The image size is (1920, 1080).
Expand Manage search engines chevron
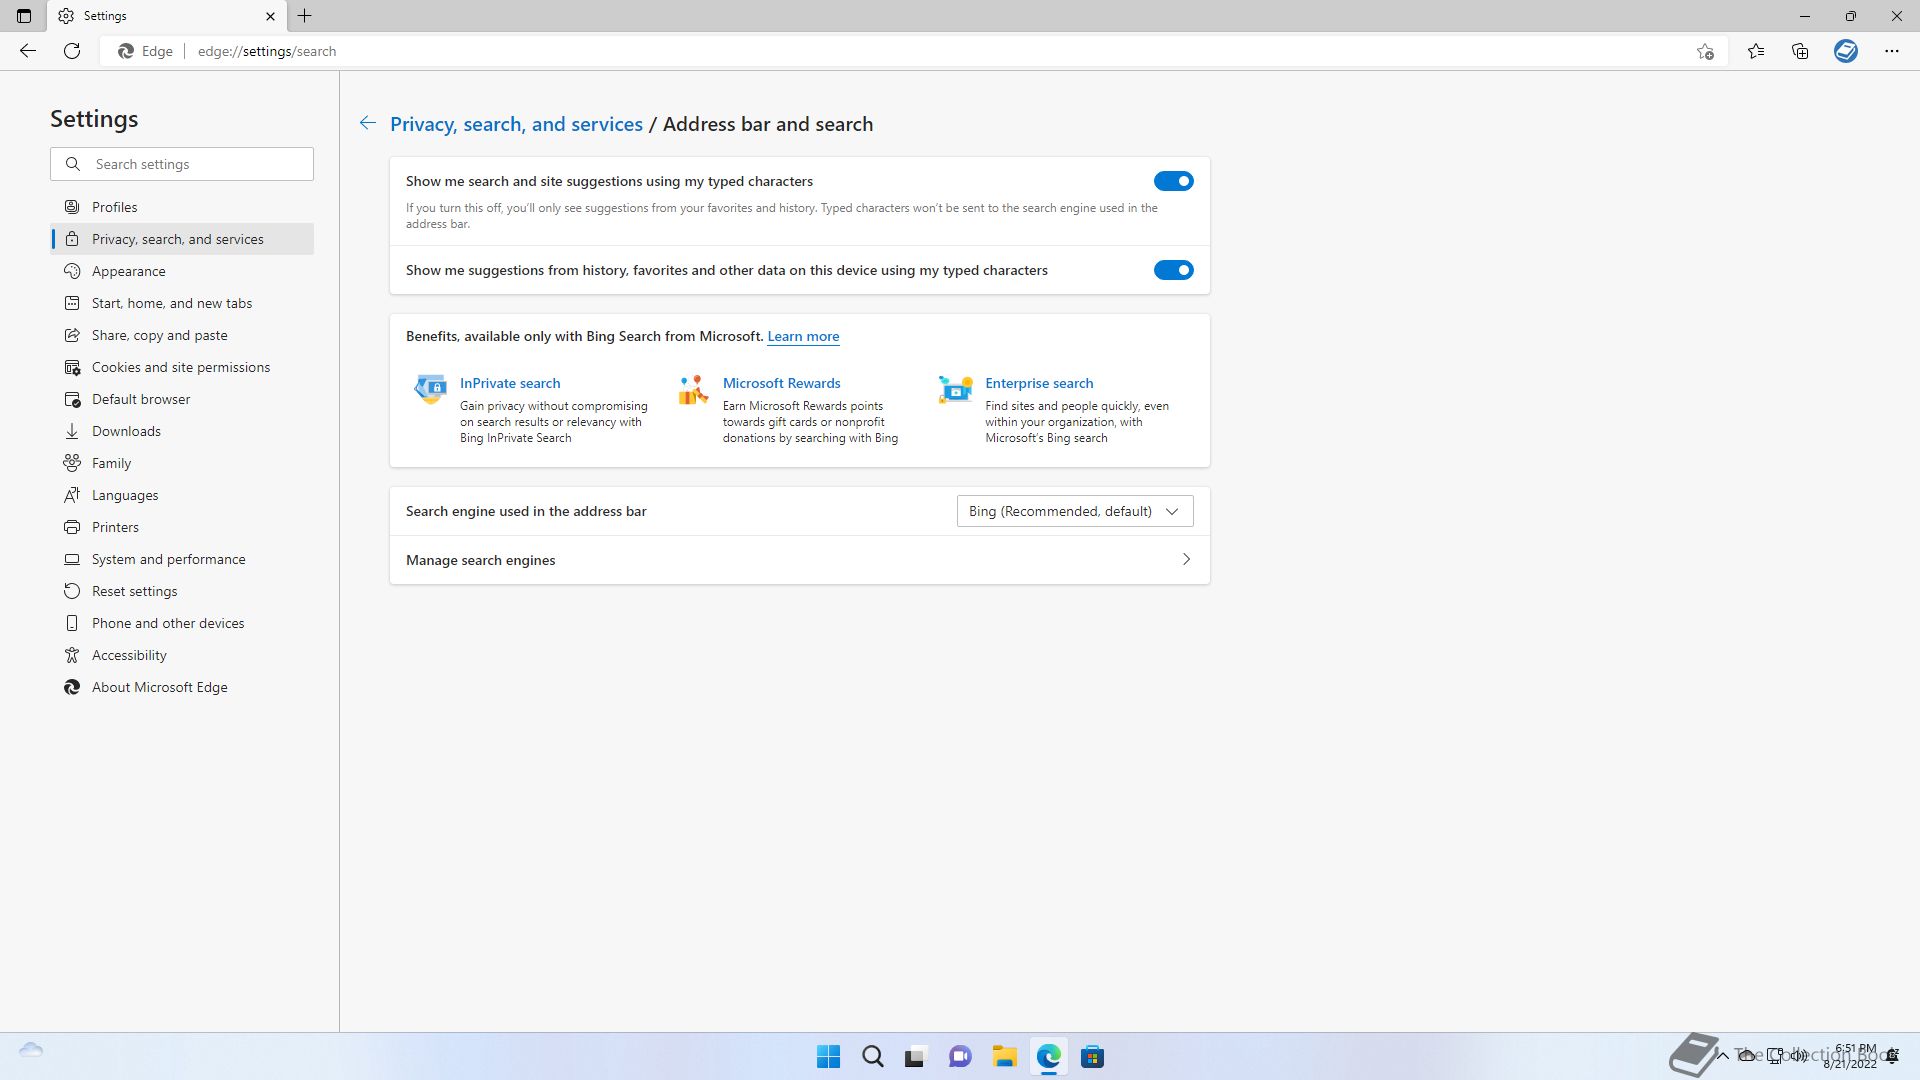tap(1186, 560)
